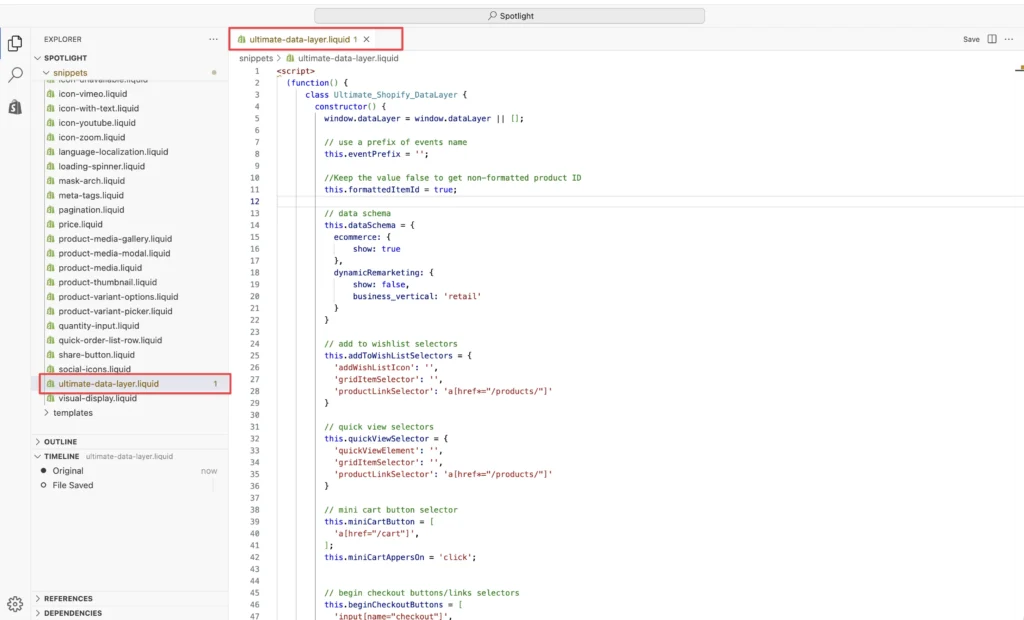Screen dimensions: 1024x620
Task: Collapse the TIMELINE section
Action: [60, 456]
